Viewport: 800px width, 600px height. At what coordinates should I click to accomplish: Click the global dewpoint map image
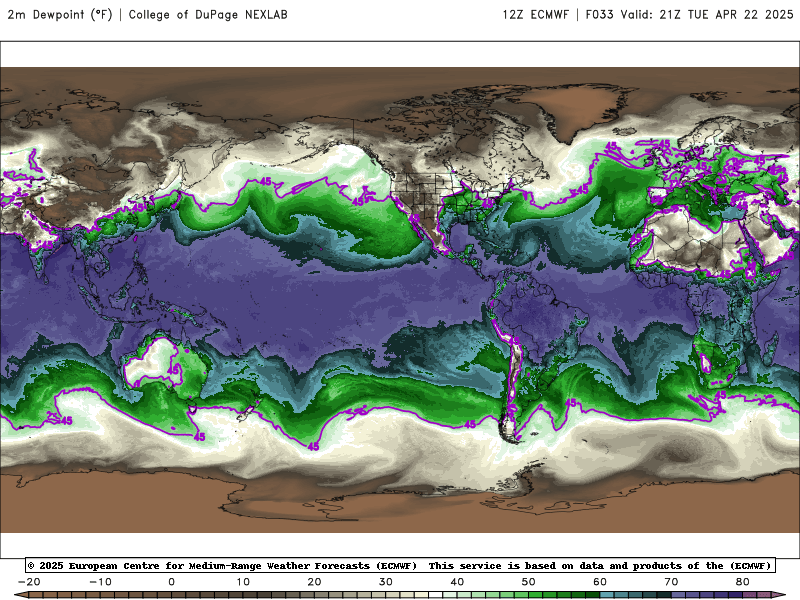point(400,300)
